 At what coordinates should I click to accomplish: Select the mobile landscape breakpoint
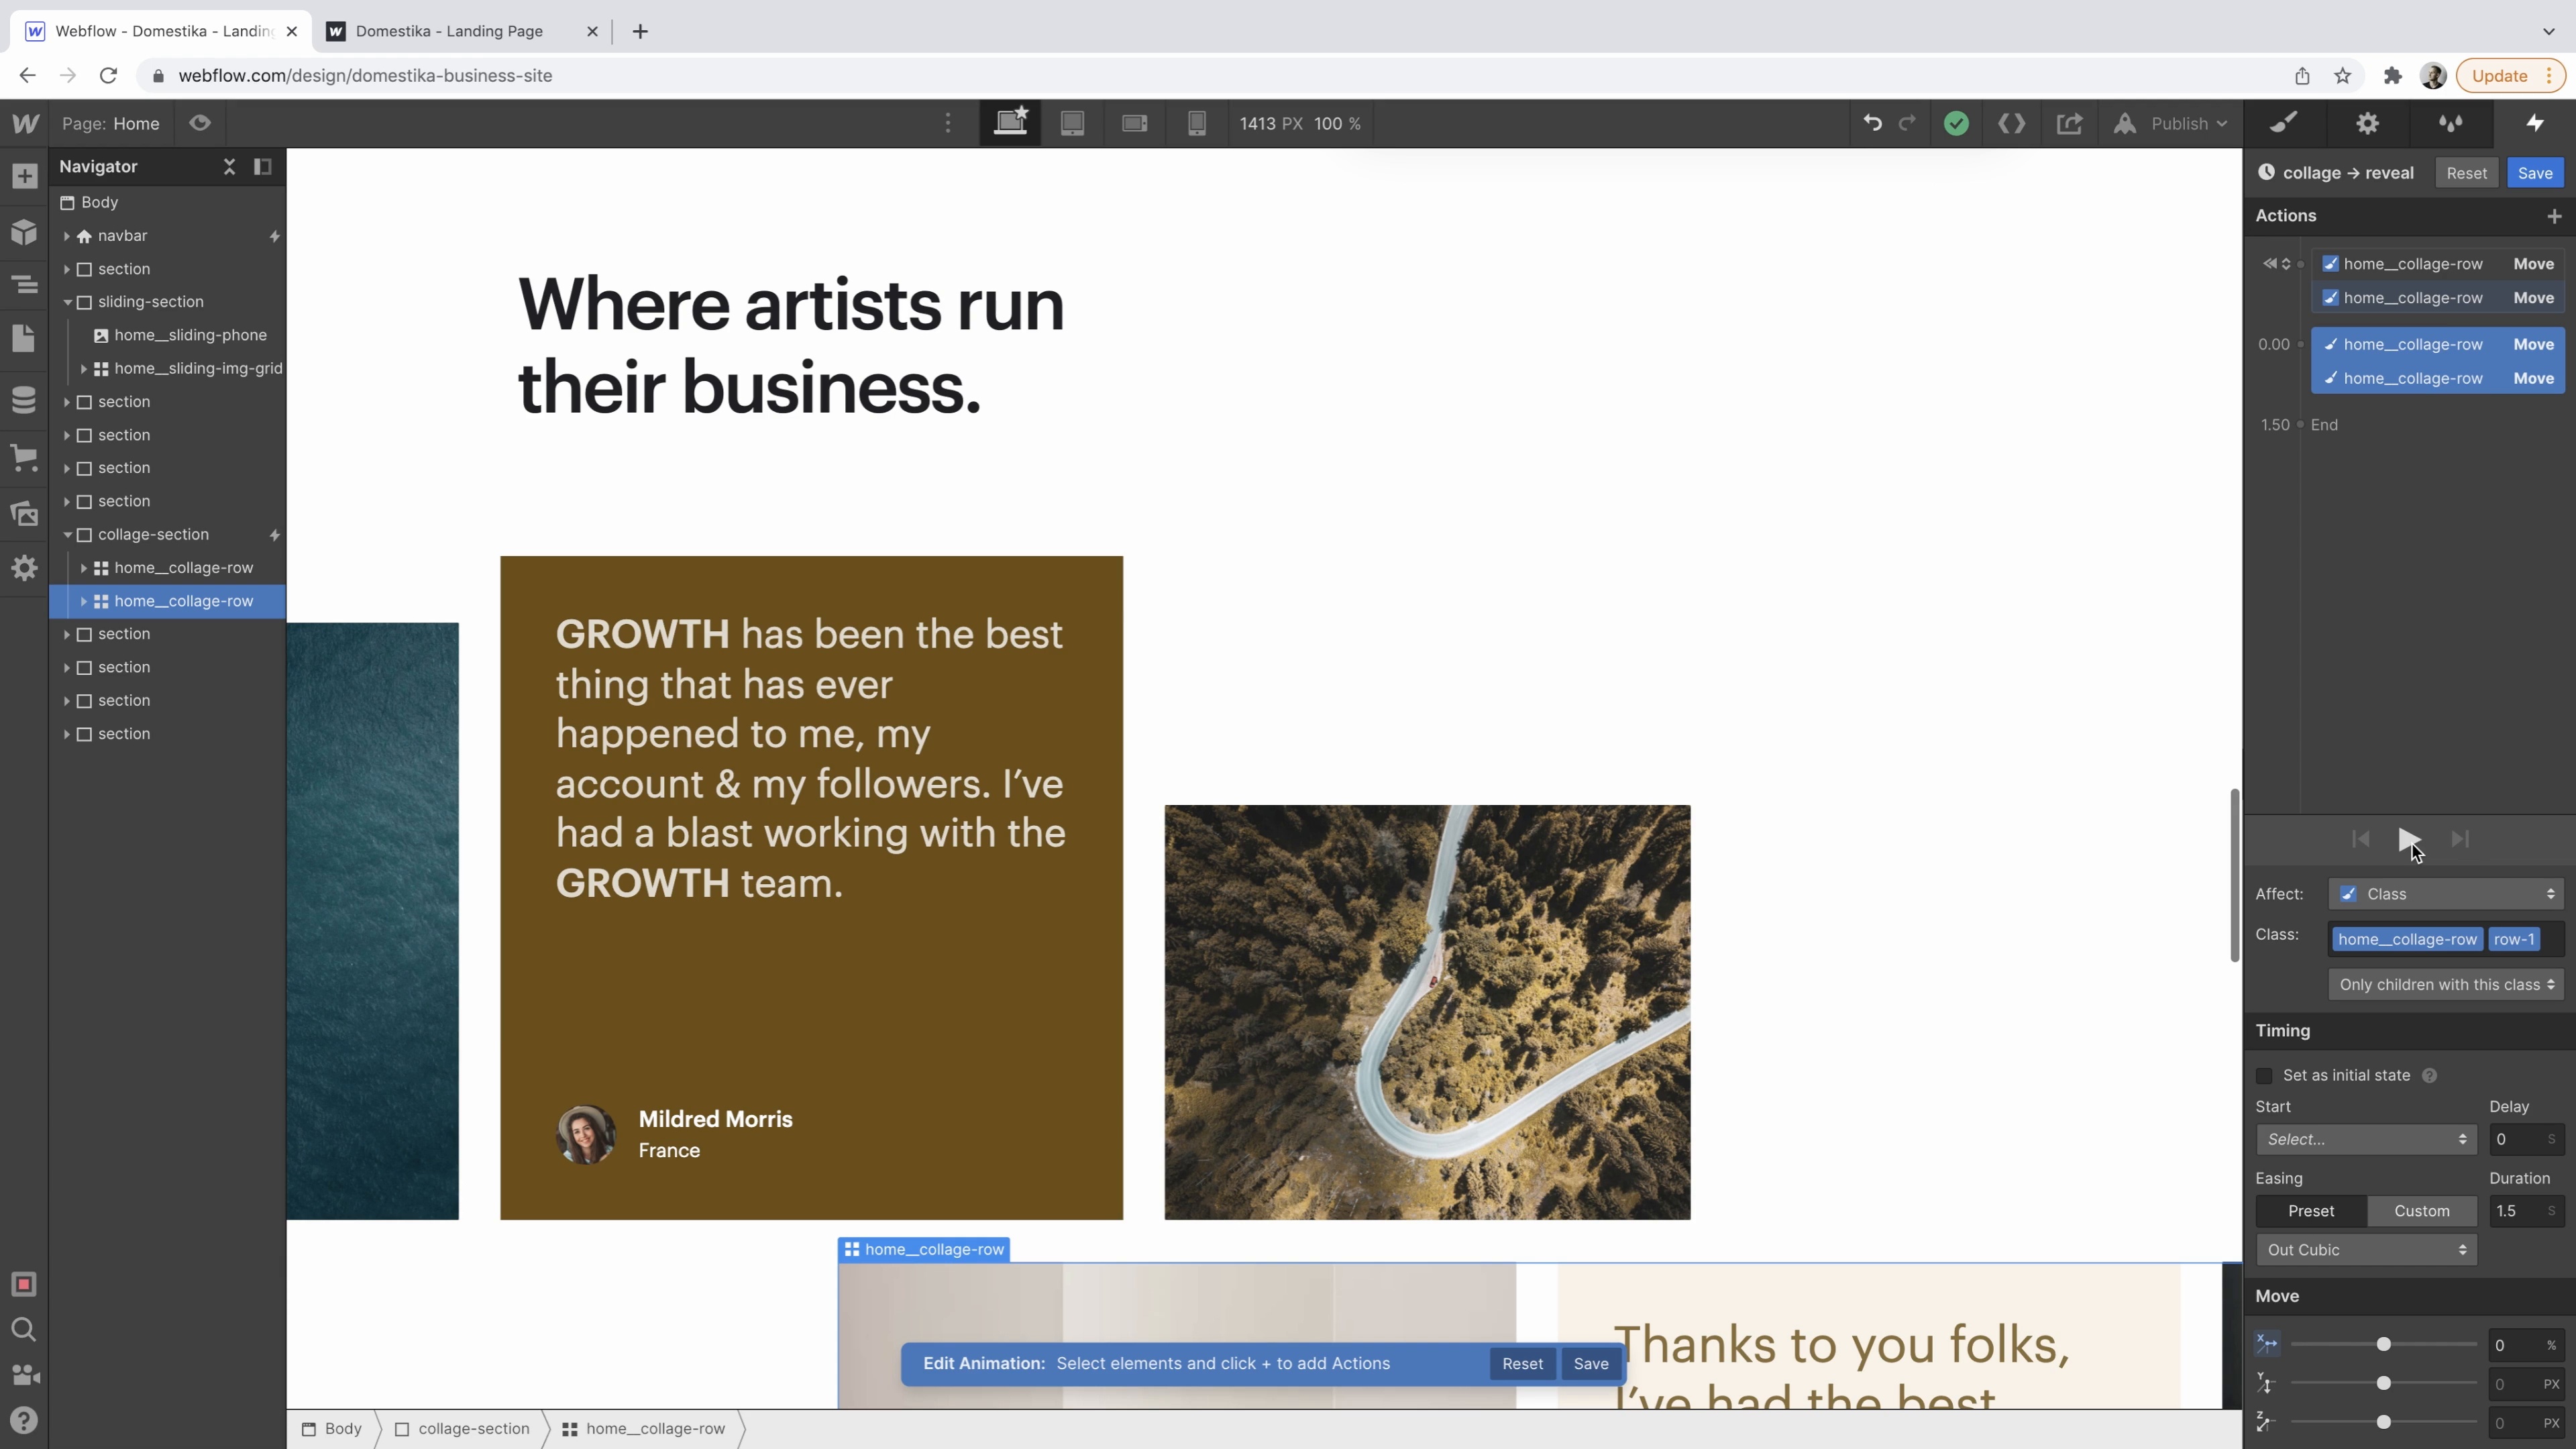(x=1134, y=123)
